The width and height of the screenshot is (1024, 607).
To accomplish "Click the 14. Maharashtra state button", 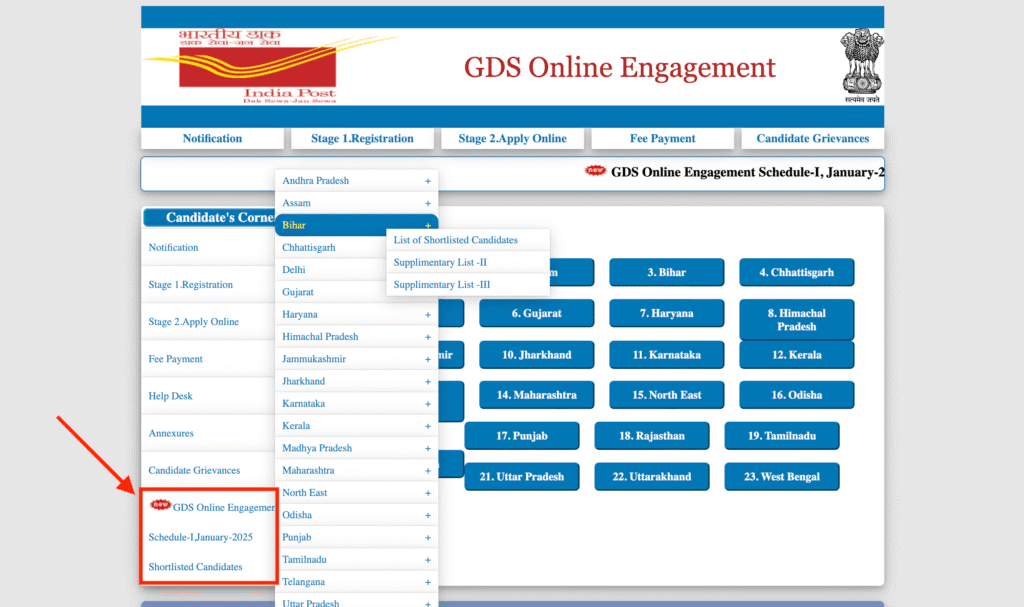I will [536, 395].
